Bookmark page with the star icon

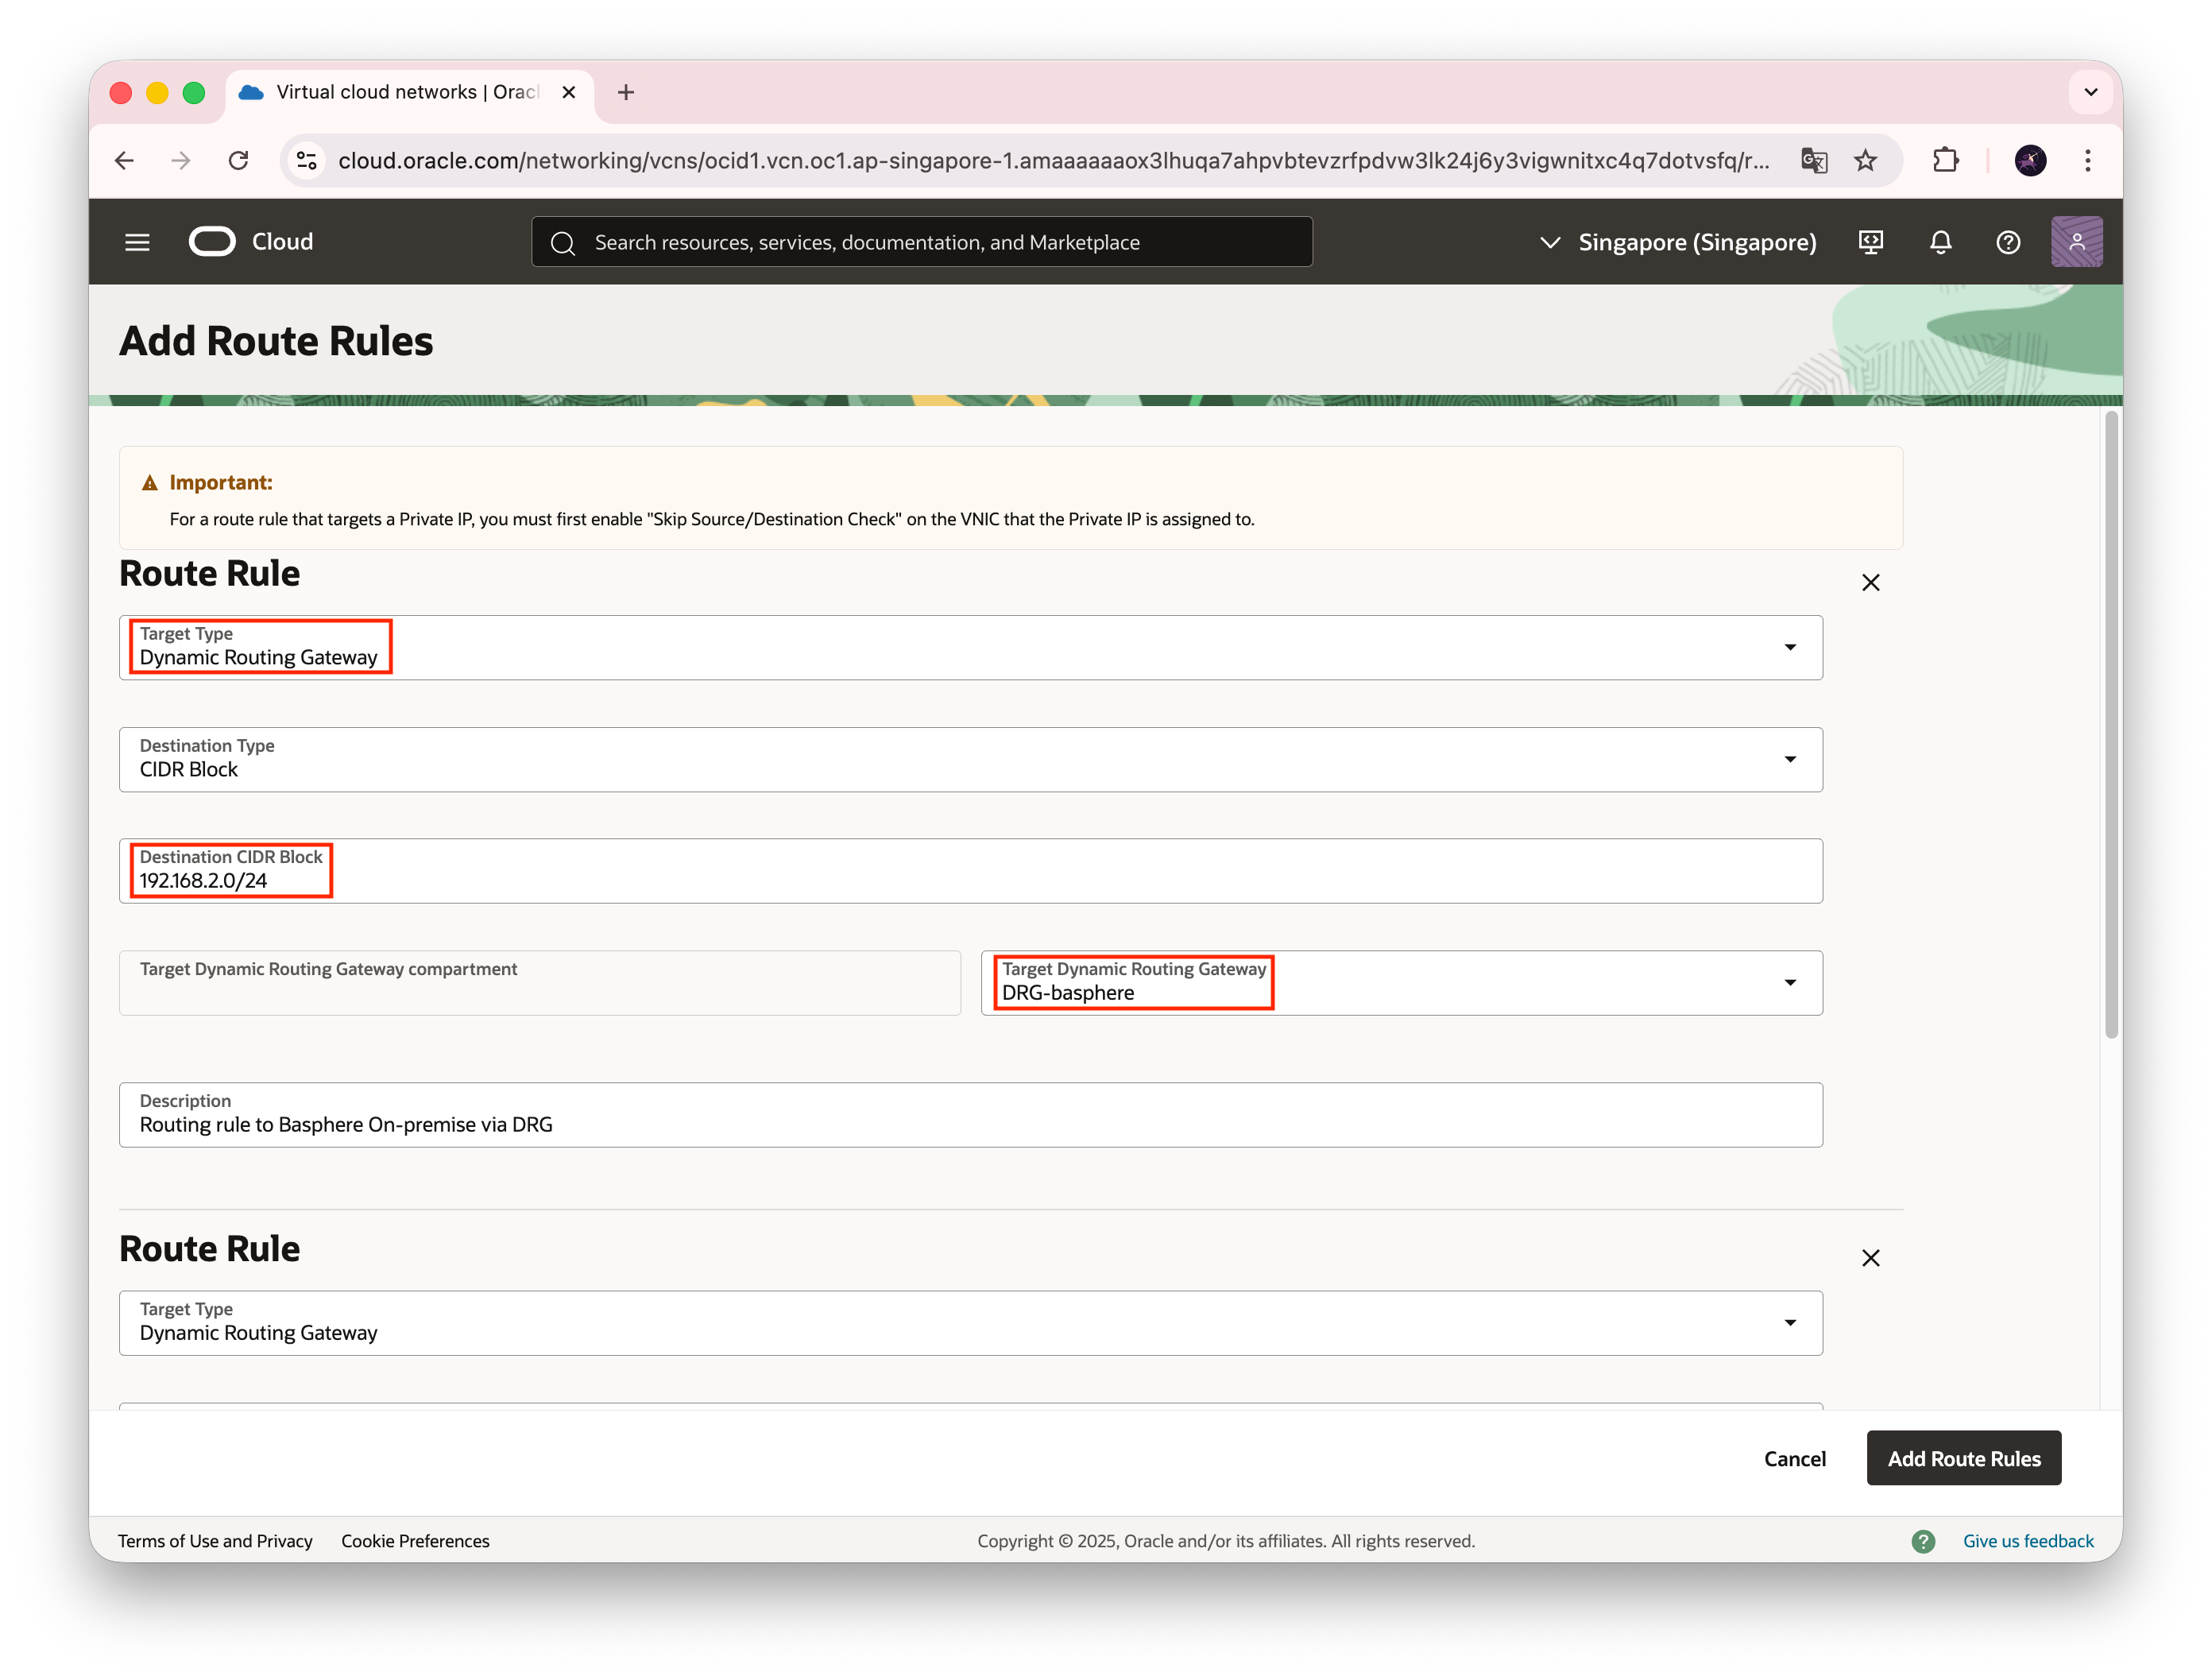[1865, 160]
